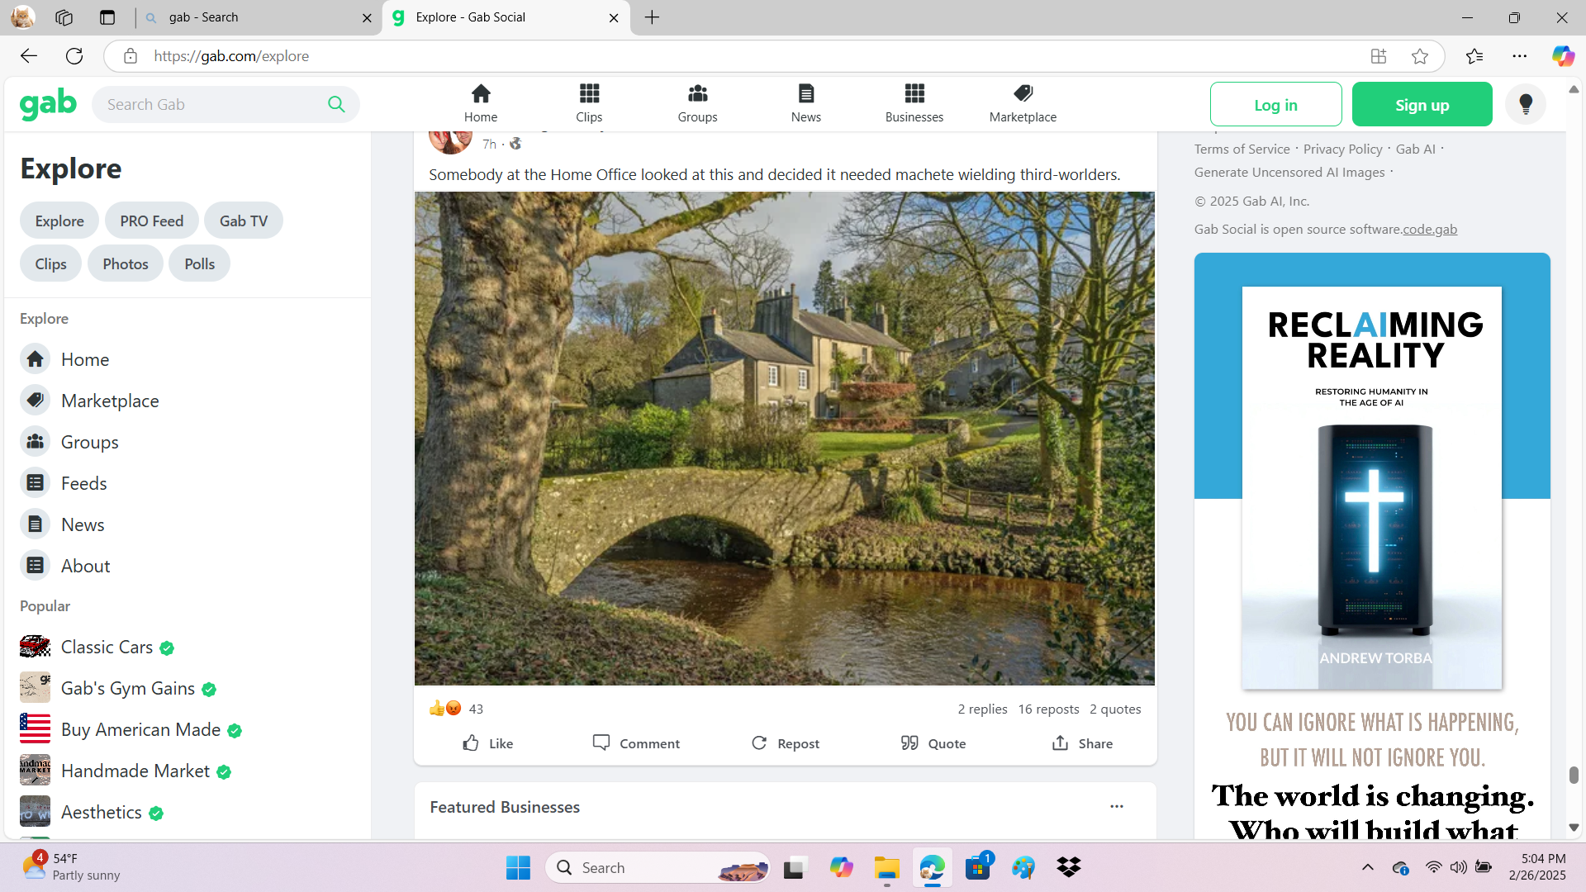View the 16 reposts
The image size is (1586, 892).
click(1048, 709)
